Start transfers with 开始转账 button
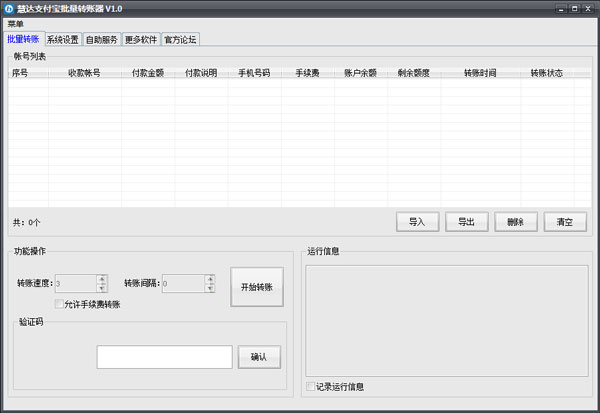Screen dimensions: 600x413 point(257,287)
